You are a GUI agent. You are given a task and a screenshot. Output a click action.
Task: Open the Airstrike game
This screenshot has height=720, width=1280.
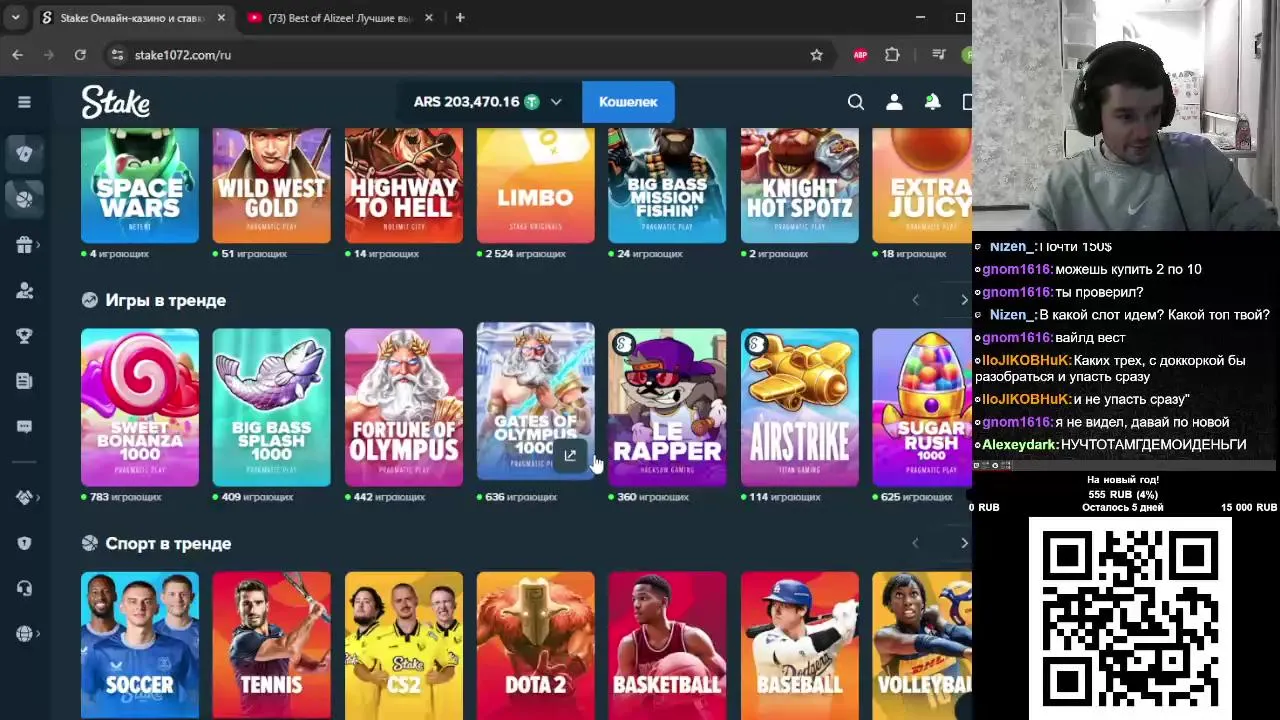(x=799, y=407)
